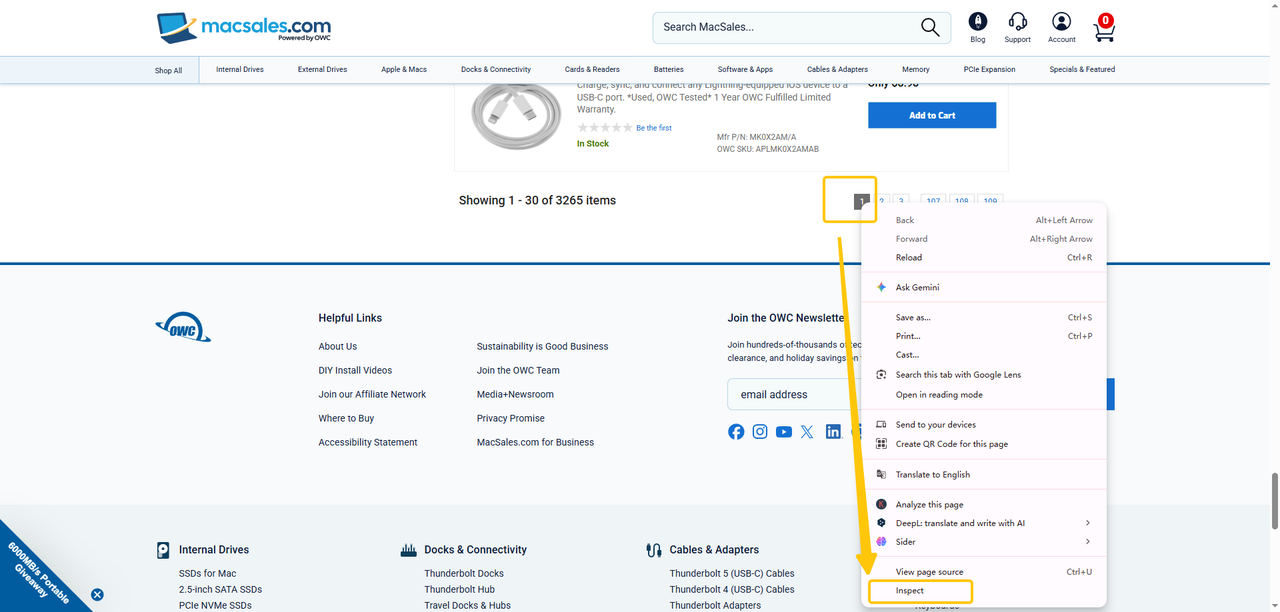Select Analyze this page
Screen dimensions: 1280x612
[984, 505]
